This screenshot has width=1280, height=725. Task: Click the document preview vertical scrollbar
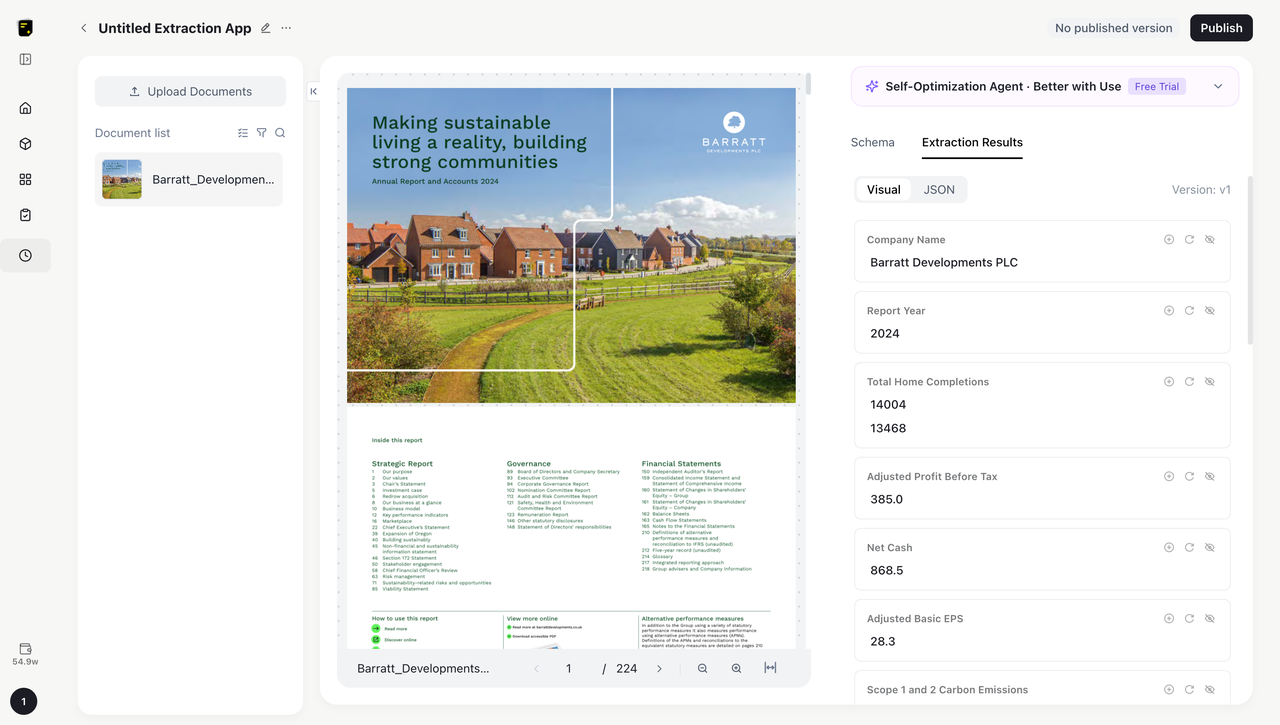coord(808,84)
